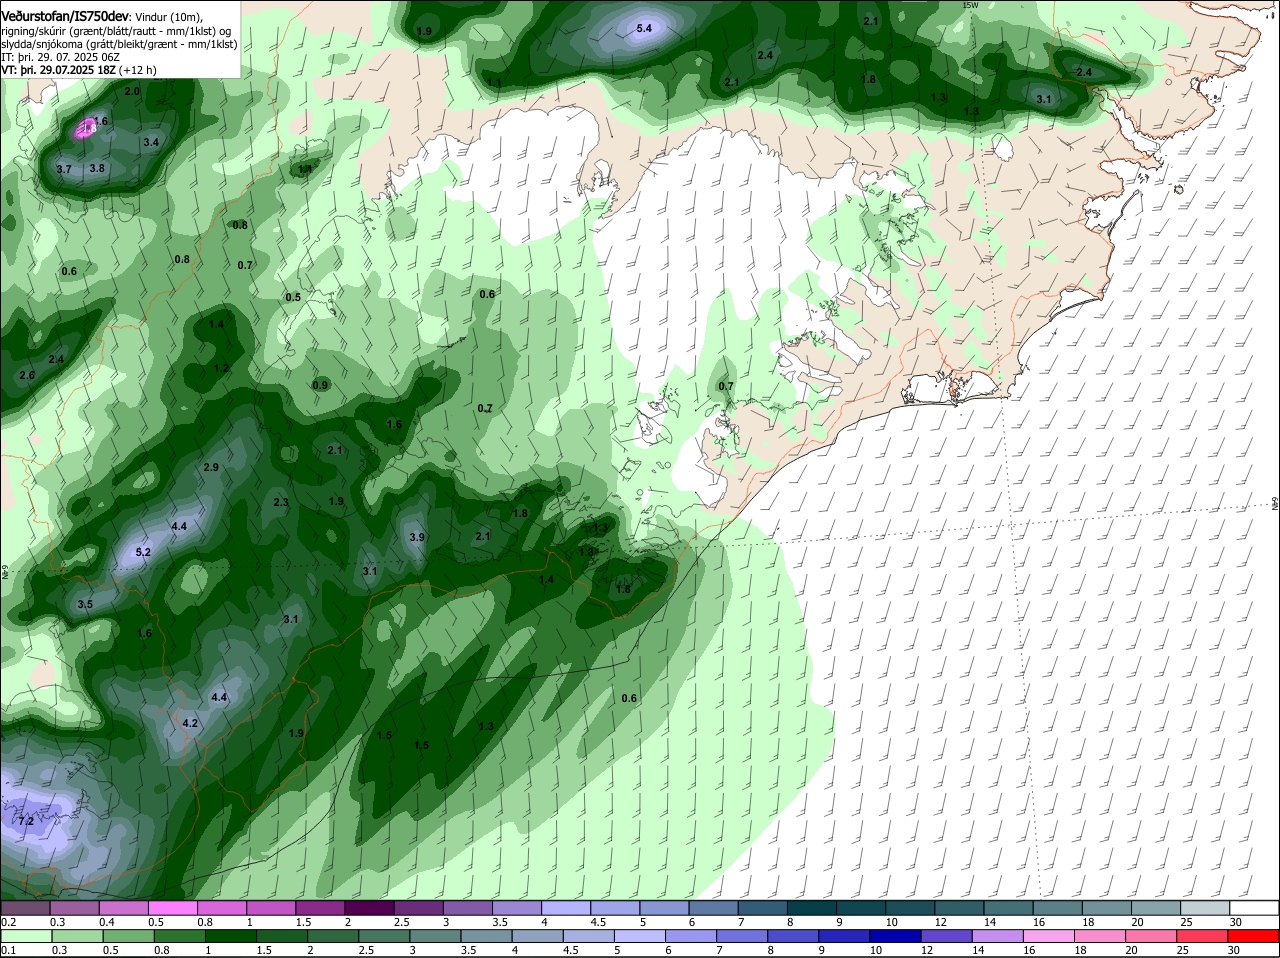
Task: Click the palest green 0.1 swatch in the lower legend row
Action: coord(25,936)
